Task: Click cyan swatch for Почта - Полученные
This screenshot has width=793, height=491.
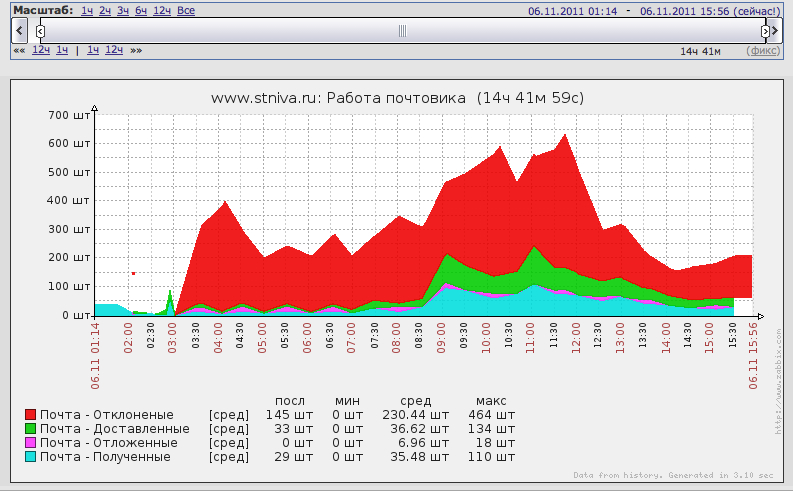Action: pos(31,456)
